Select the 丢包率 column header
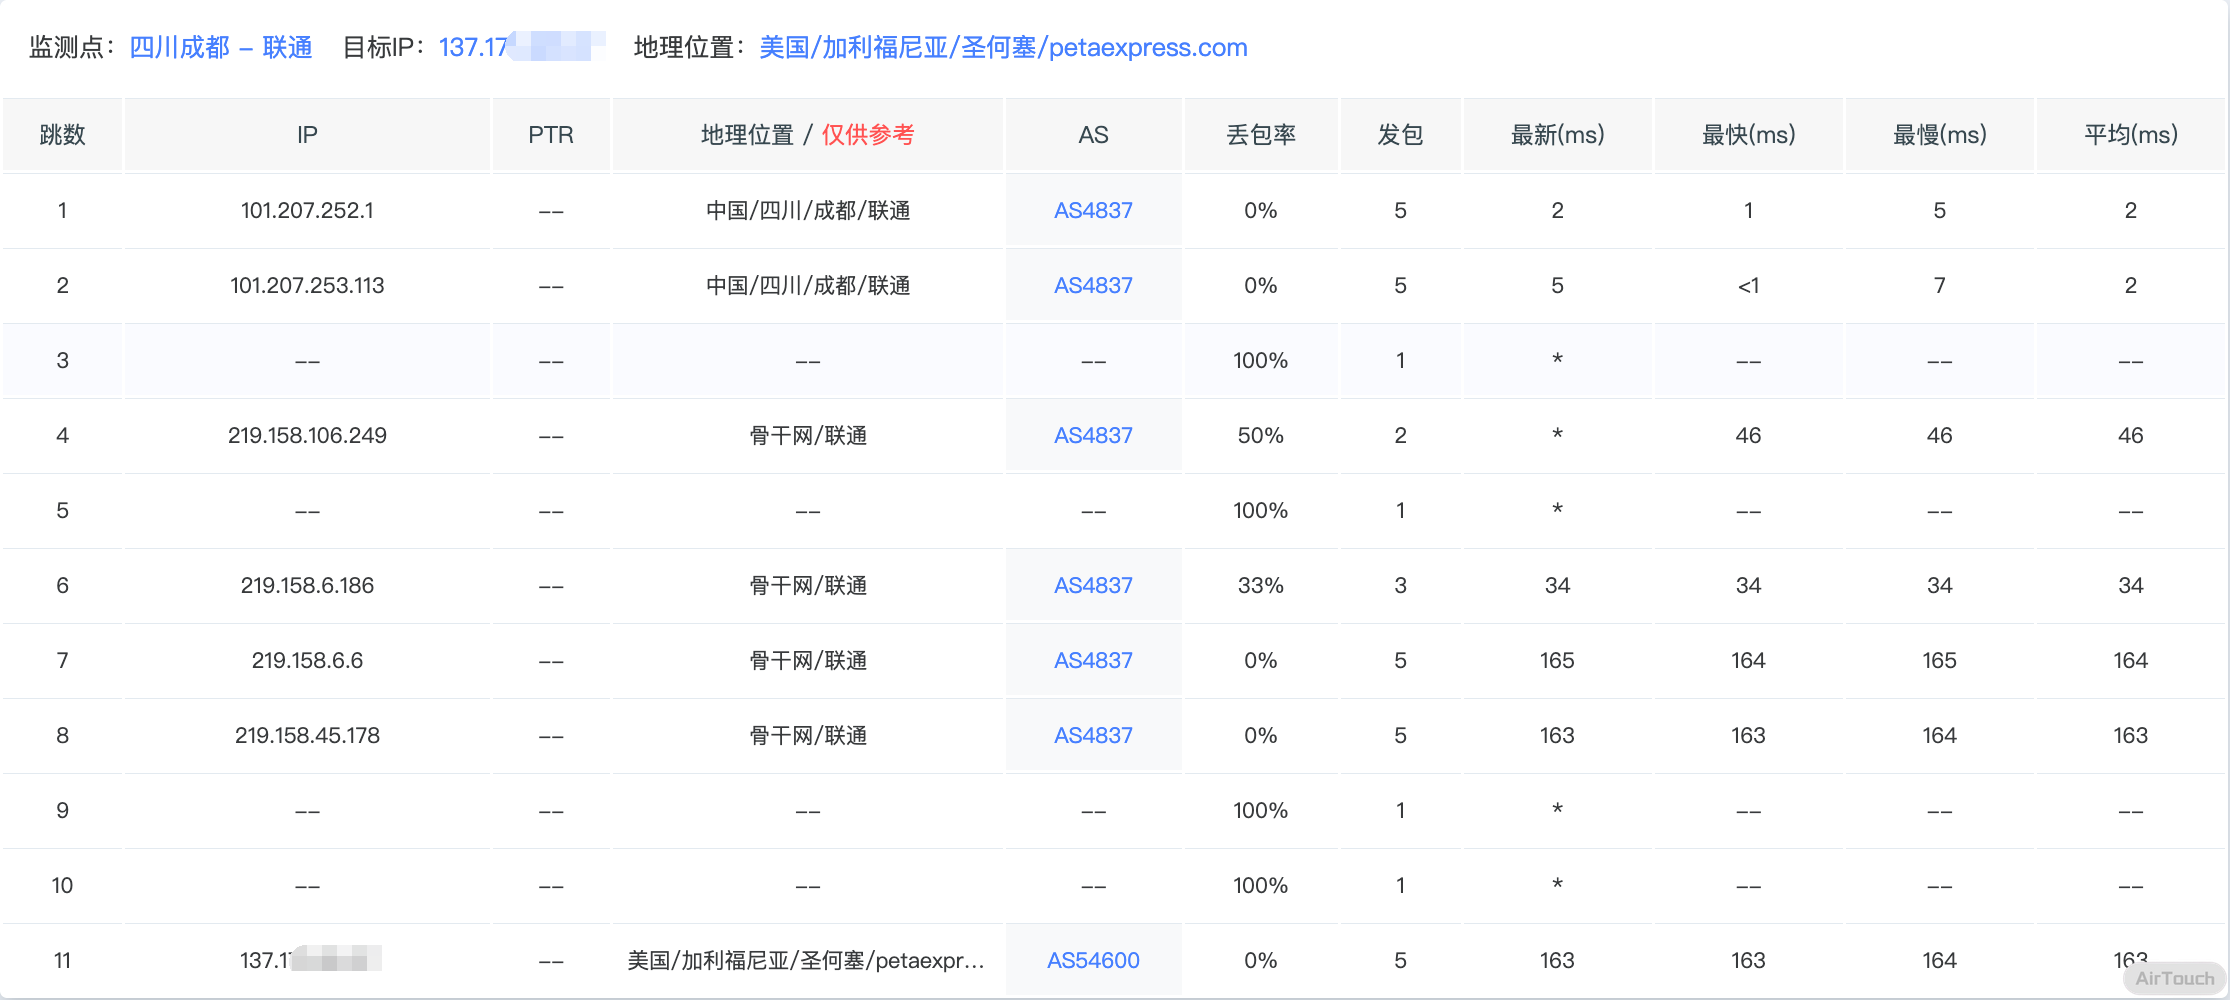 1260,135
